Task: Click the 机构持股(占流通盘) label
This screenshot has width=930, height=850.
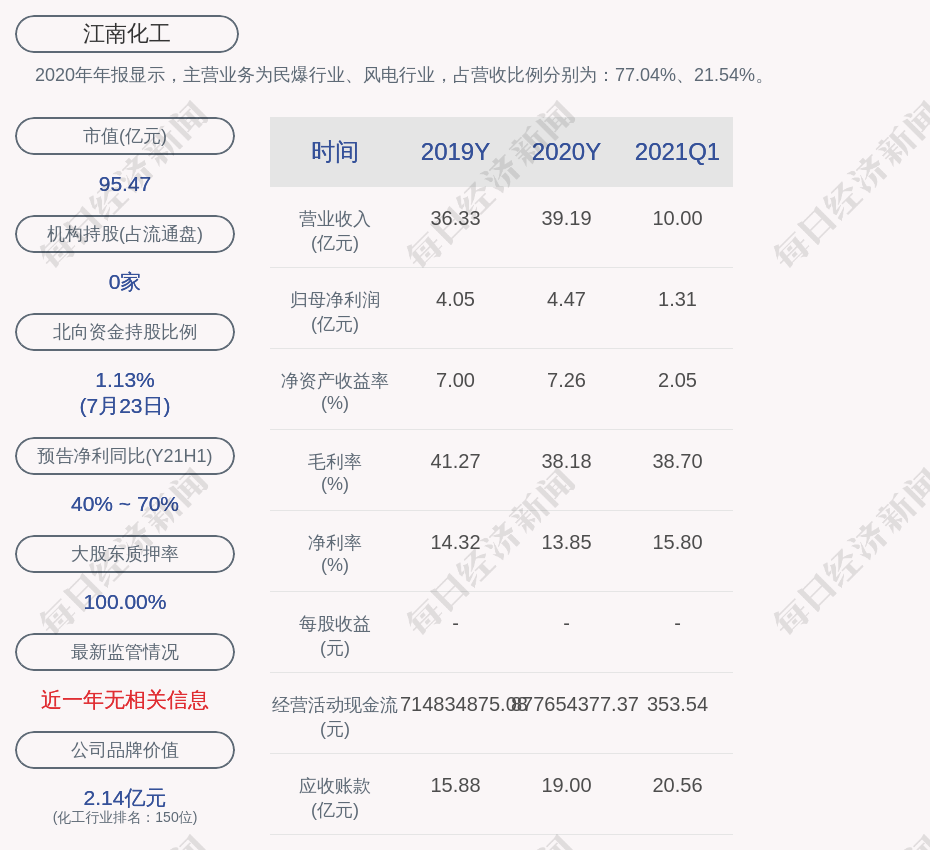Action: click(125, 234)
